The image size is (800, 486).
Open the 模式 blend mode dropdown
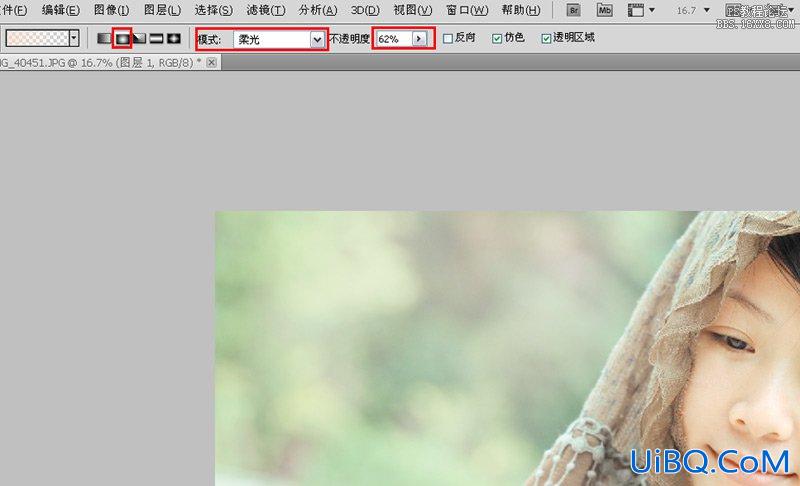click(279, 39)
